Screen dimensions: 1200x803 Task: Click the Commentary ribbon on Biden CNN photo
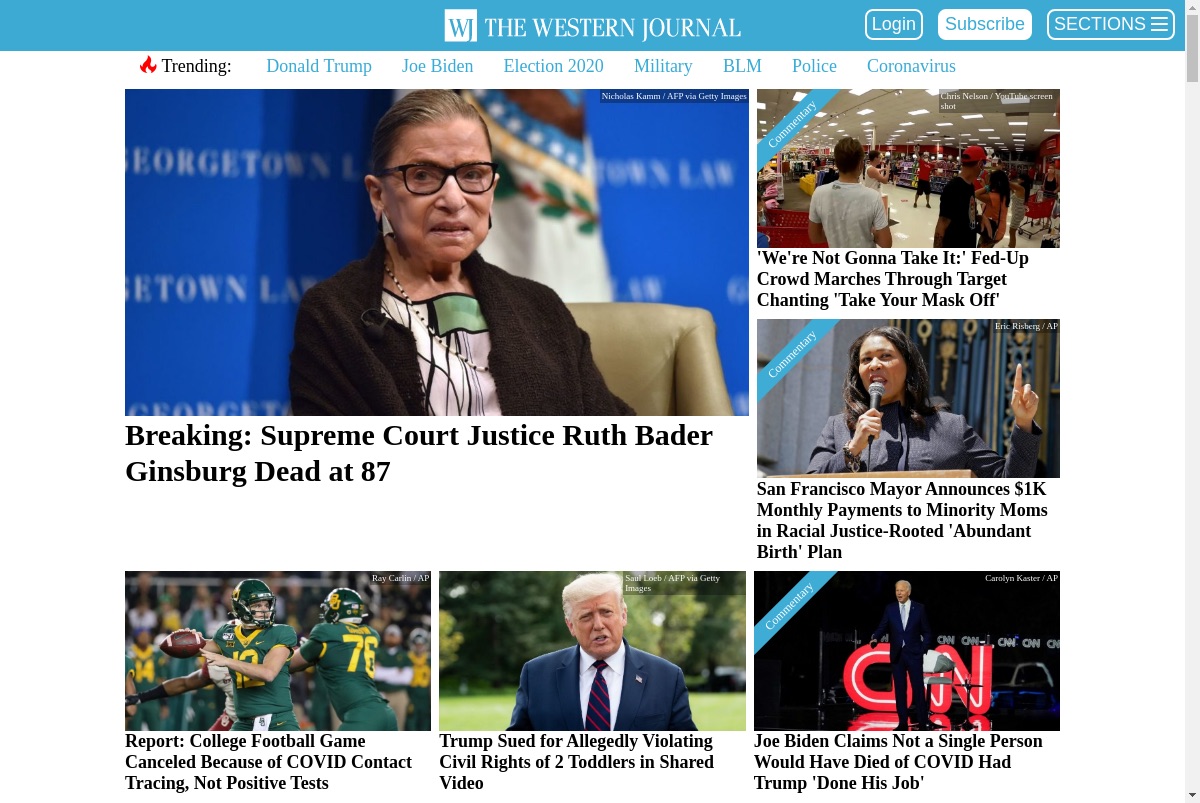click(789, 605)
